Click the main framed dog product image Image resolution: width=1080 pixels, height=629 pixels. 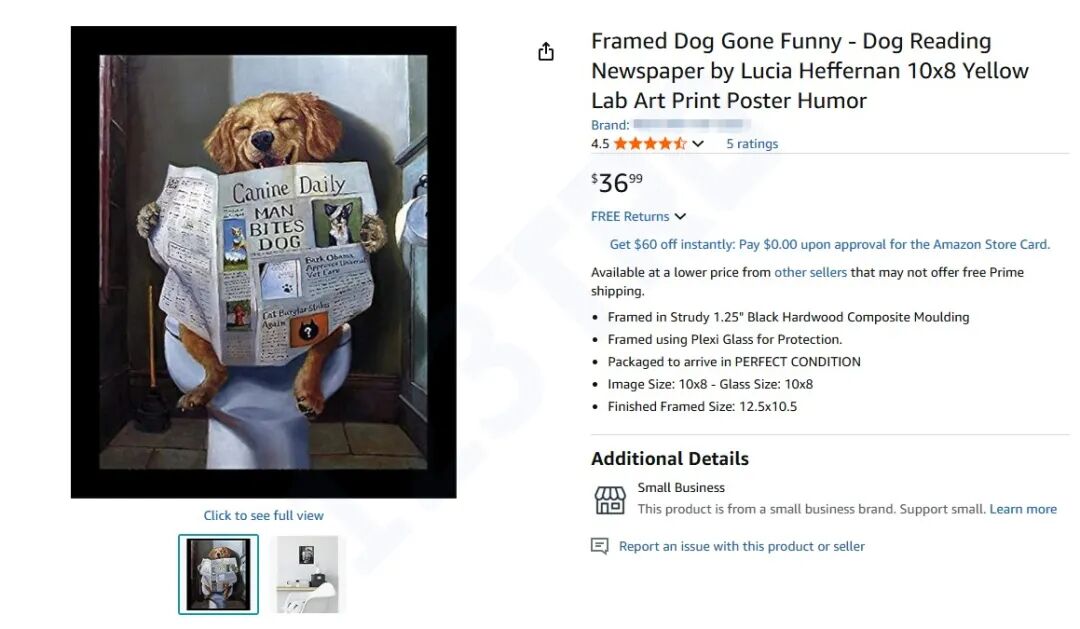coord(264,262)
